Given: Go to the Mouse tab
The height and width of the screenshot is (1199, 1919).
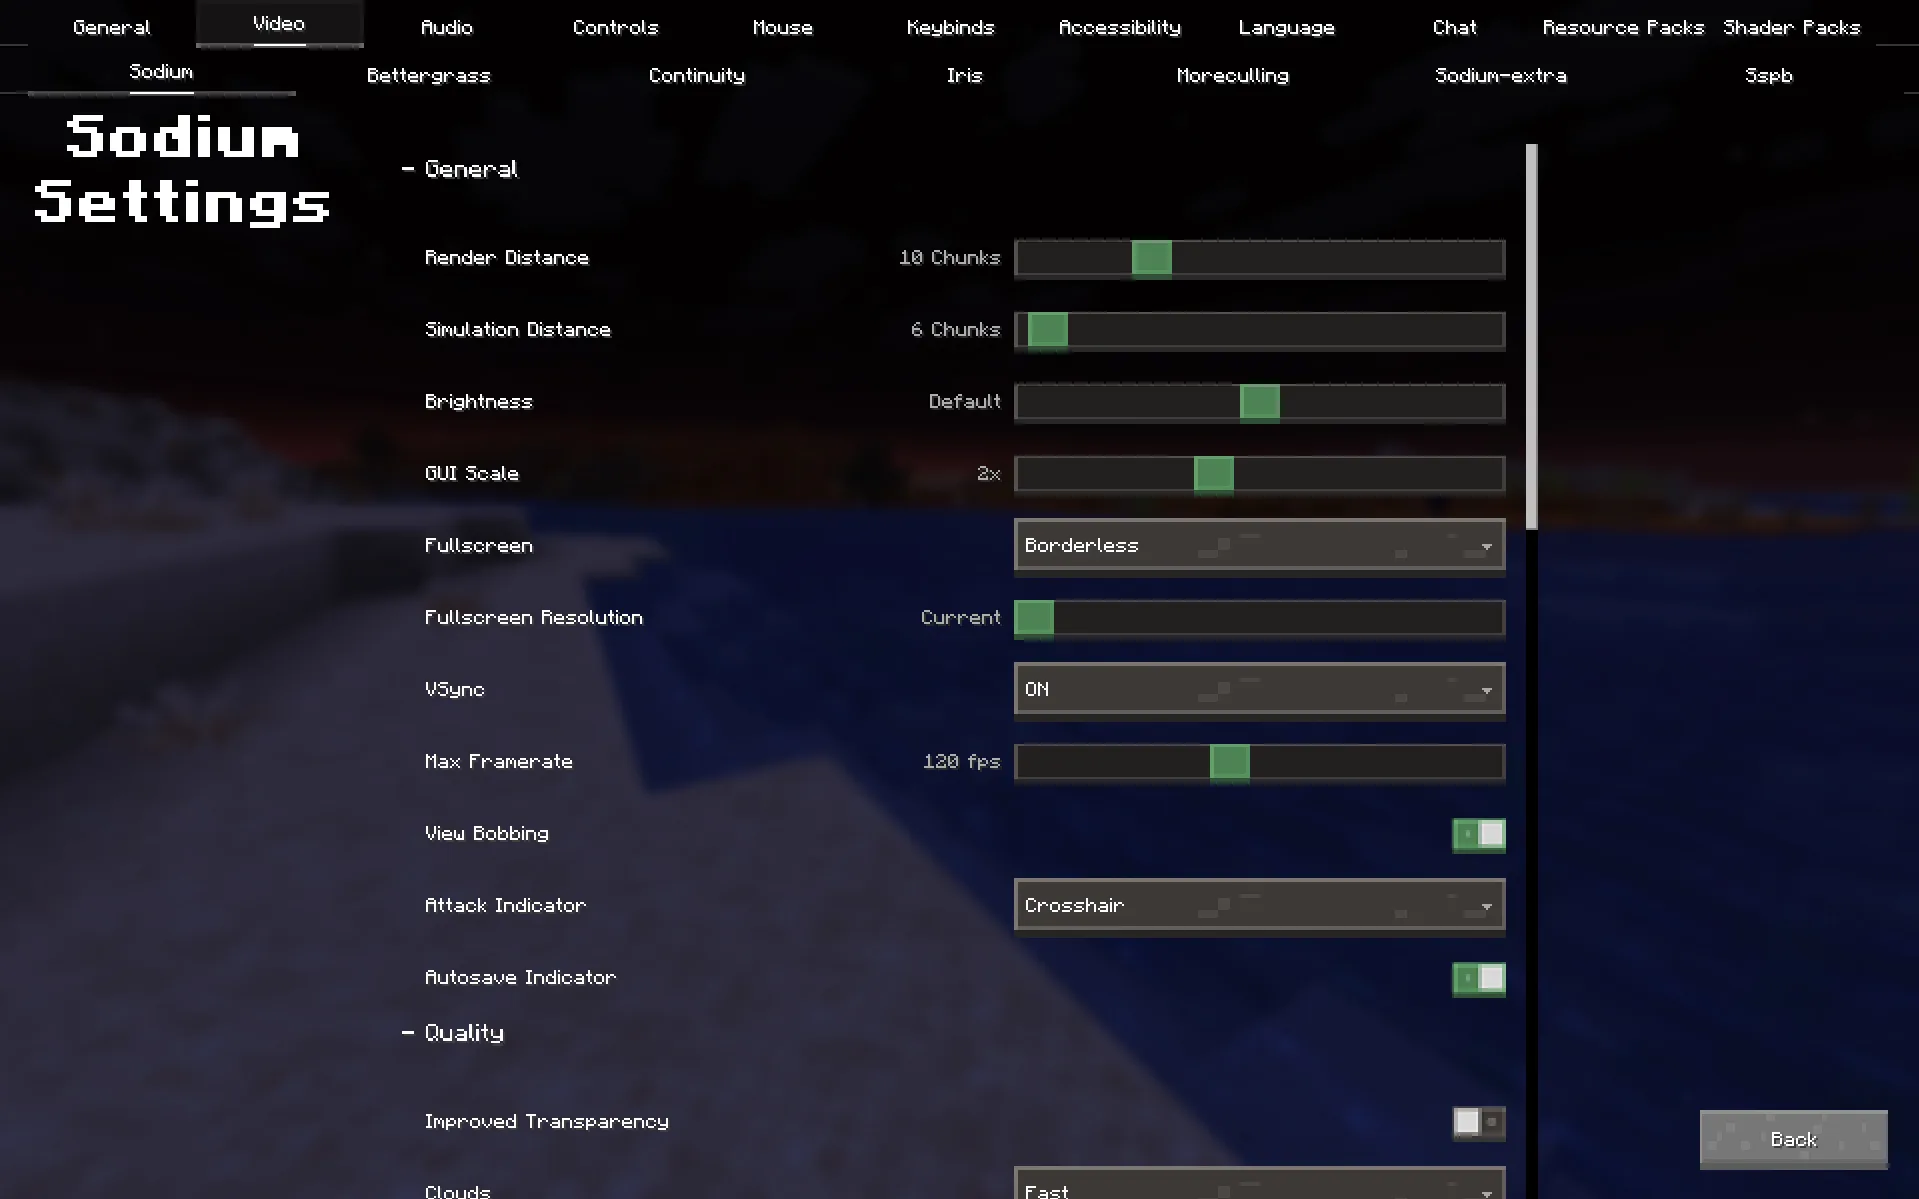Looking at the screenshot, I should point(782,27).
